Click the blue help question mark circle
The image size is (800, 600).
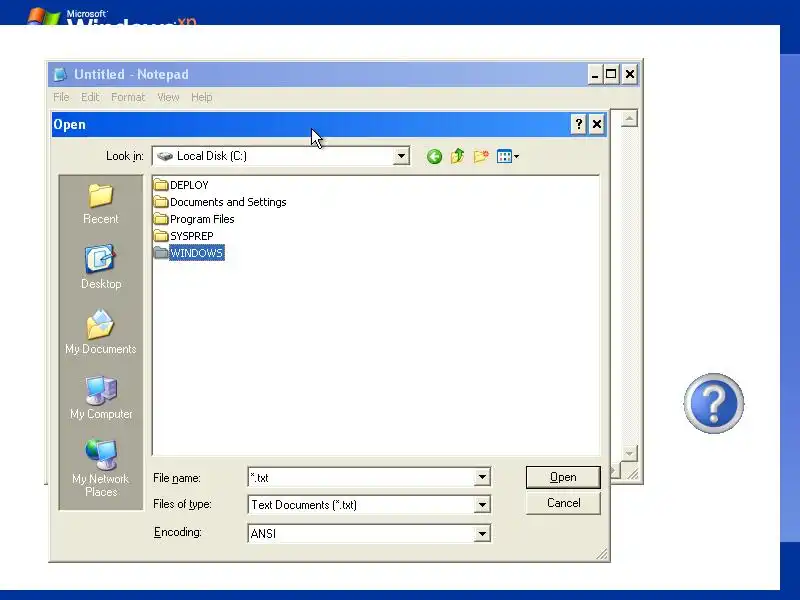coord(713,403)
